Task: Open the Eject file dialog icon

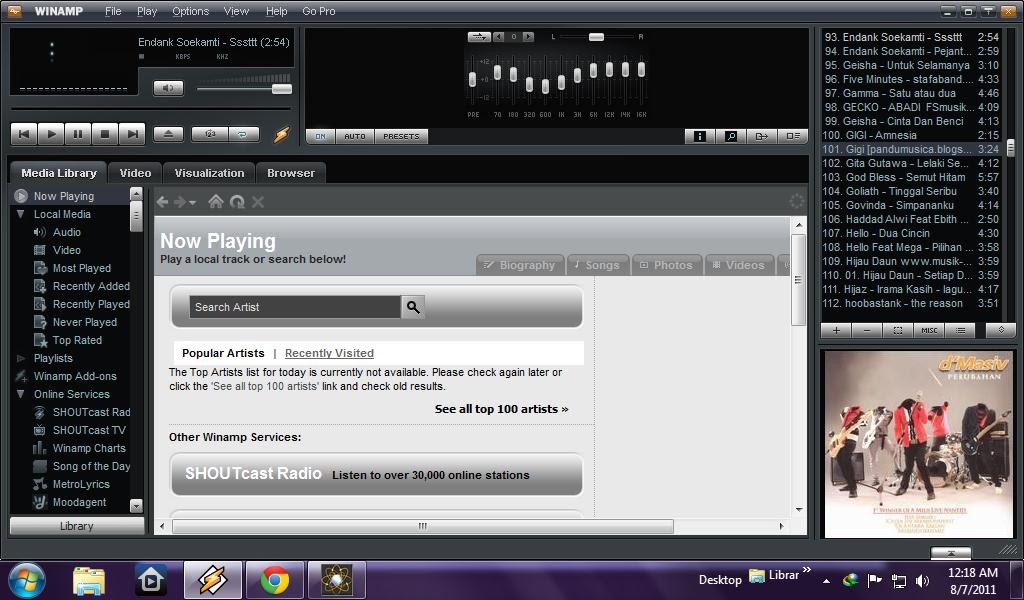Action: [x=167, y=133]
